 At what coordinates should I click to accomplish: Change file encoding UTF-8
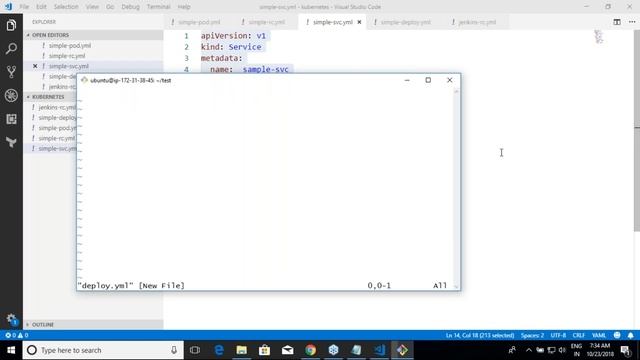click(x=558, y=335)
